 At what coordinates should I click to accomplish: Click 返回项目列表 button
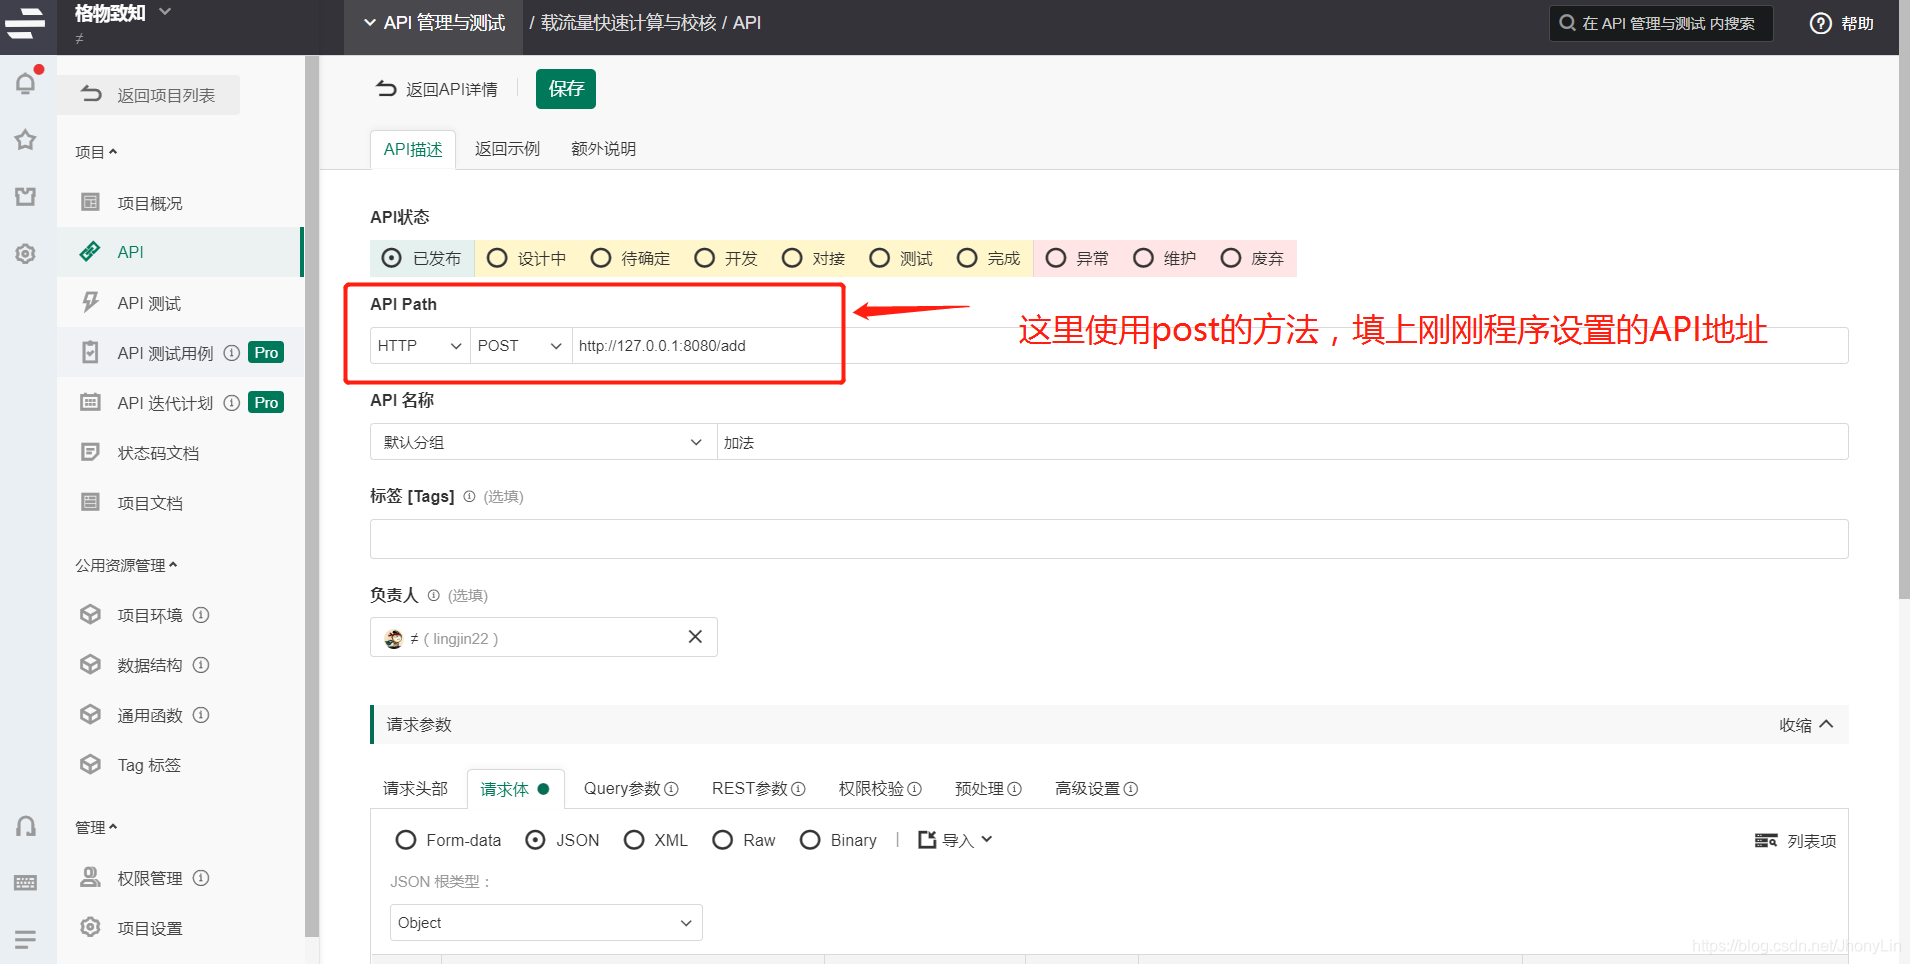pos(149,95)
